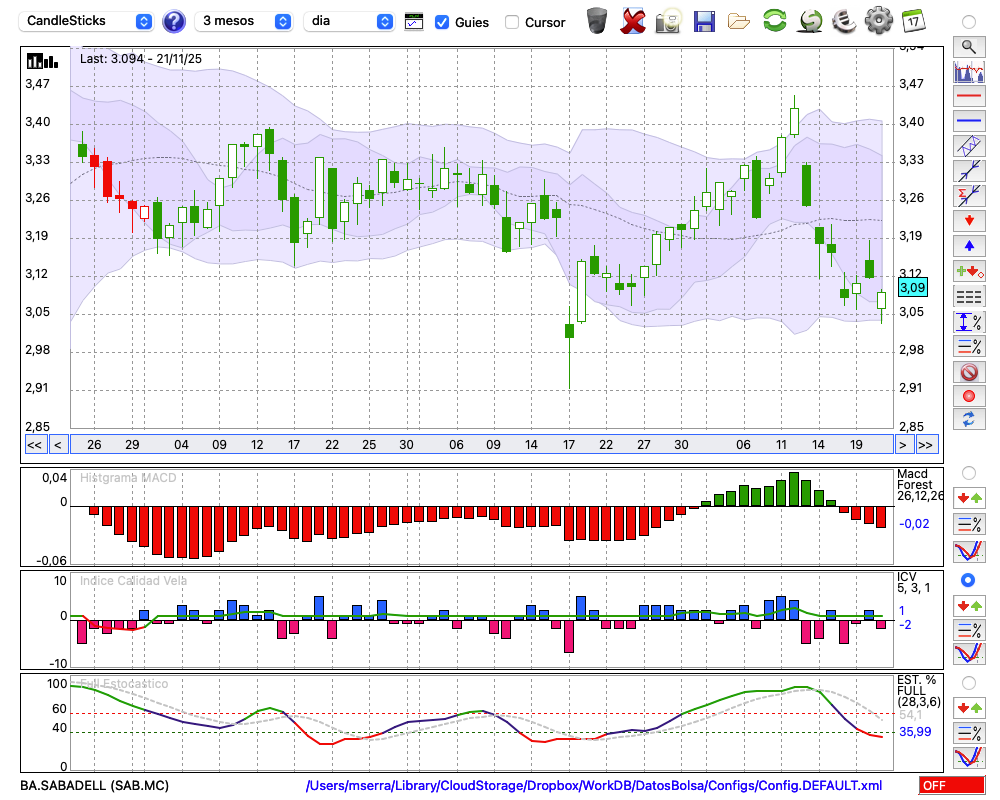This screenshot has width=1000, height=800.
Task: Click the red down arrow marker tool
Action: coord(968,220)
